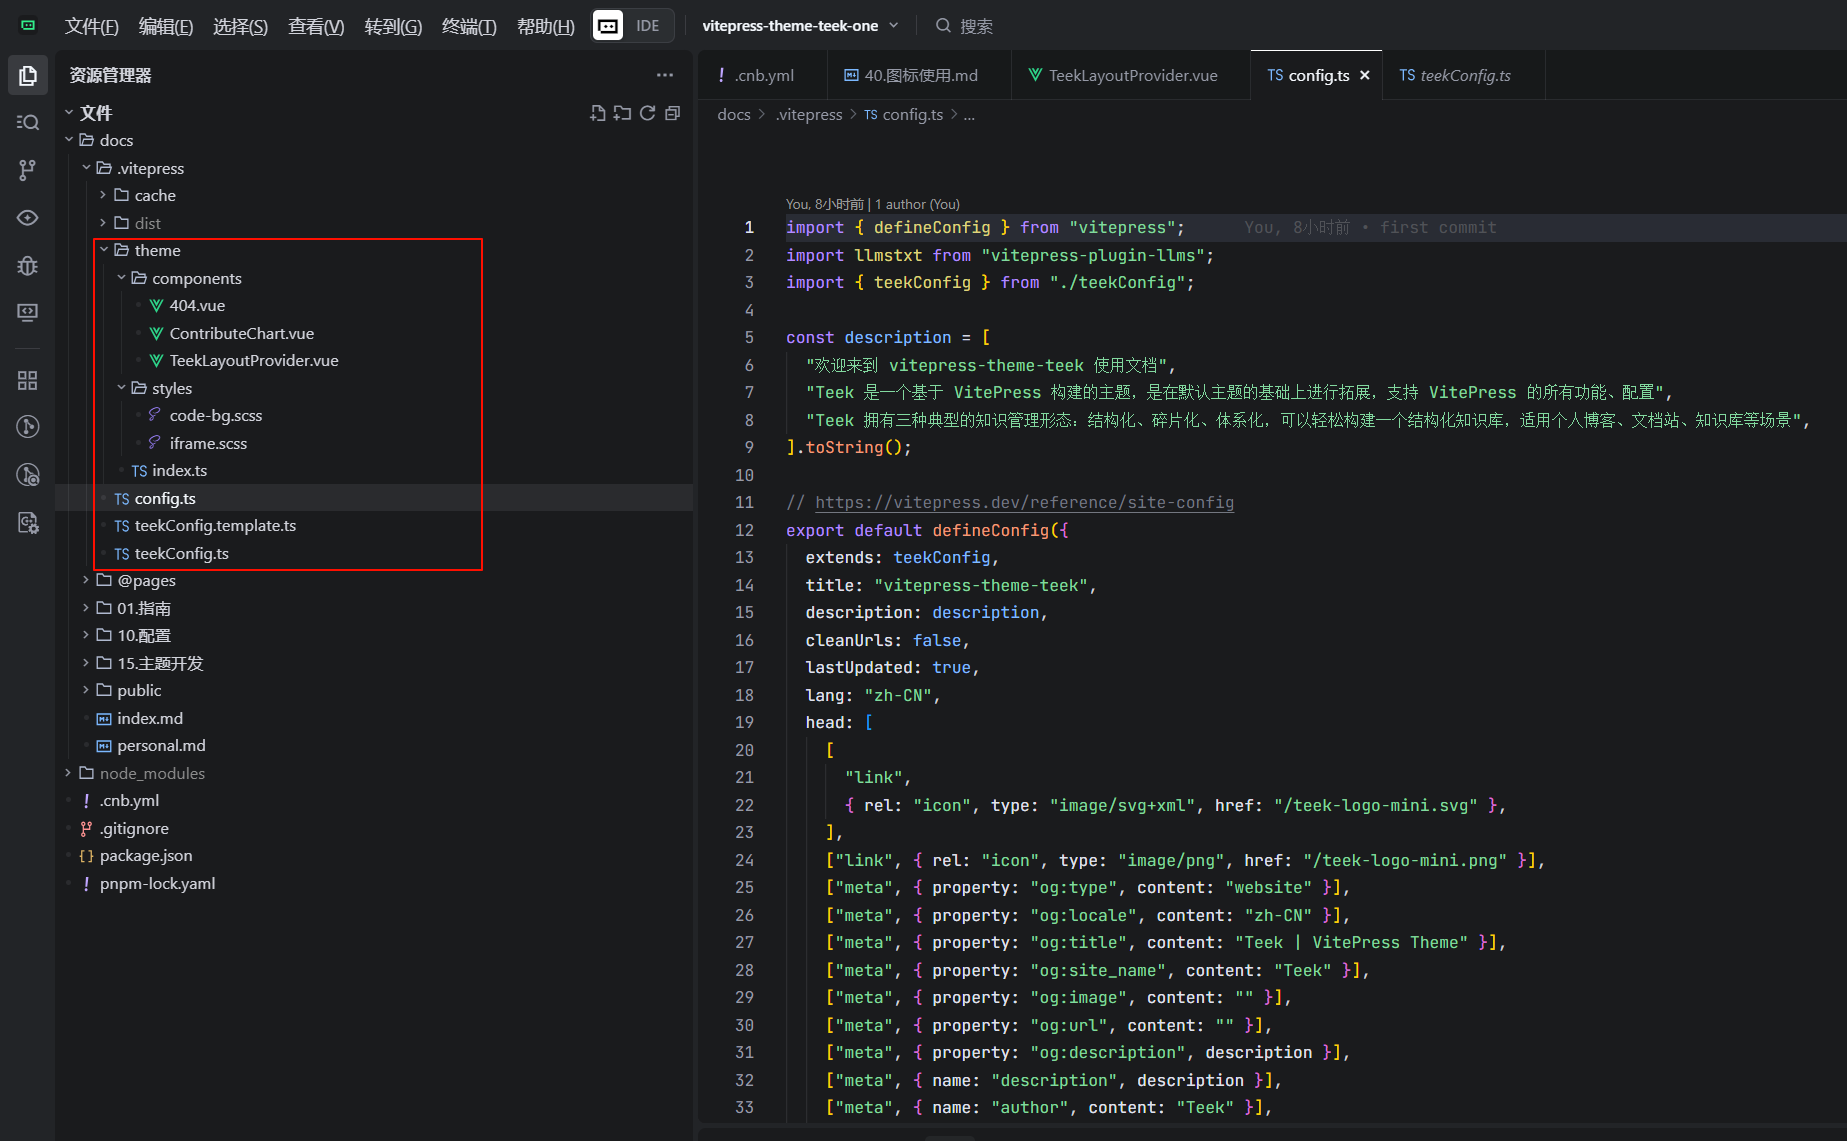The height and width of the screenshot is (1141, 1847).
Task: Open the Source Control branch icon
Action: pos(28,170)
